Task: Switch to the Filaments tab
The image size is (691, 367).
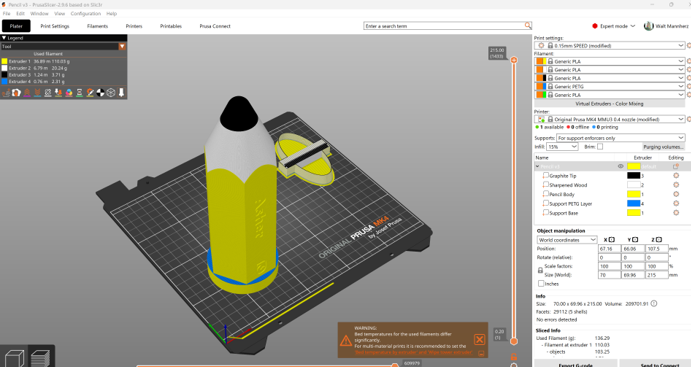Action: [97, 26]
